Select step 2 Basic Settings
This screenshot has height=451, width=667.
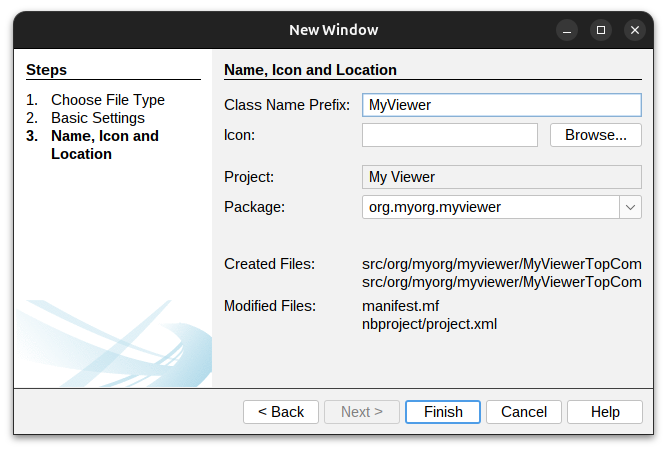click(x=98, y=118)
